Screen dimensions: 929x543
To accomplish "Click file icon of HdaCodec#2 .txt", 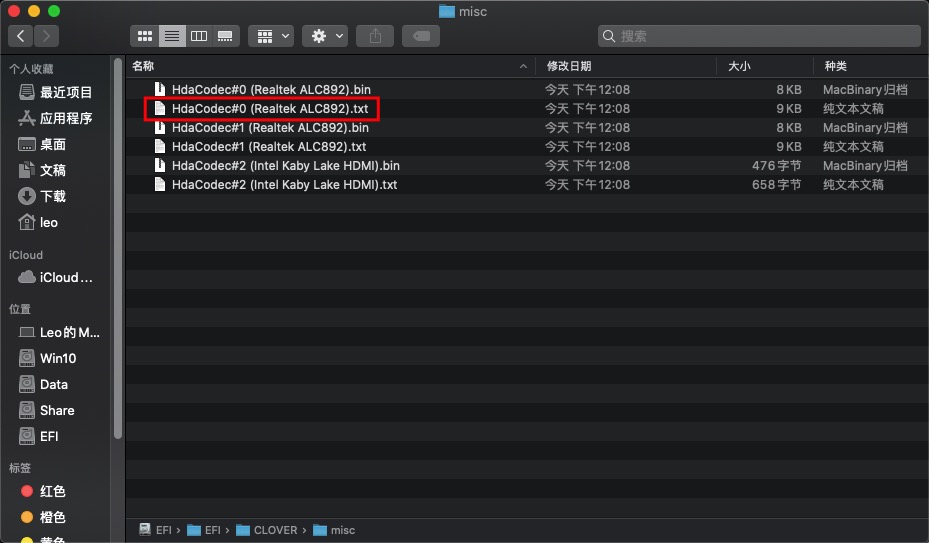I will click(159, 184).
